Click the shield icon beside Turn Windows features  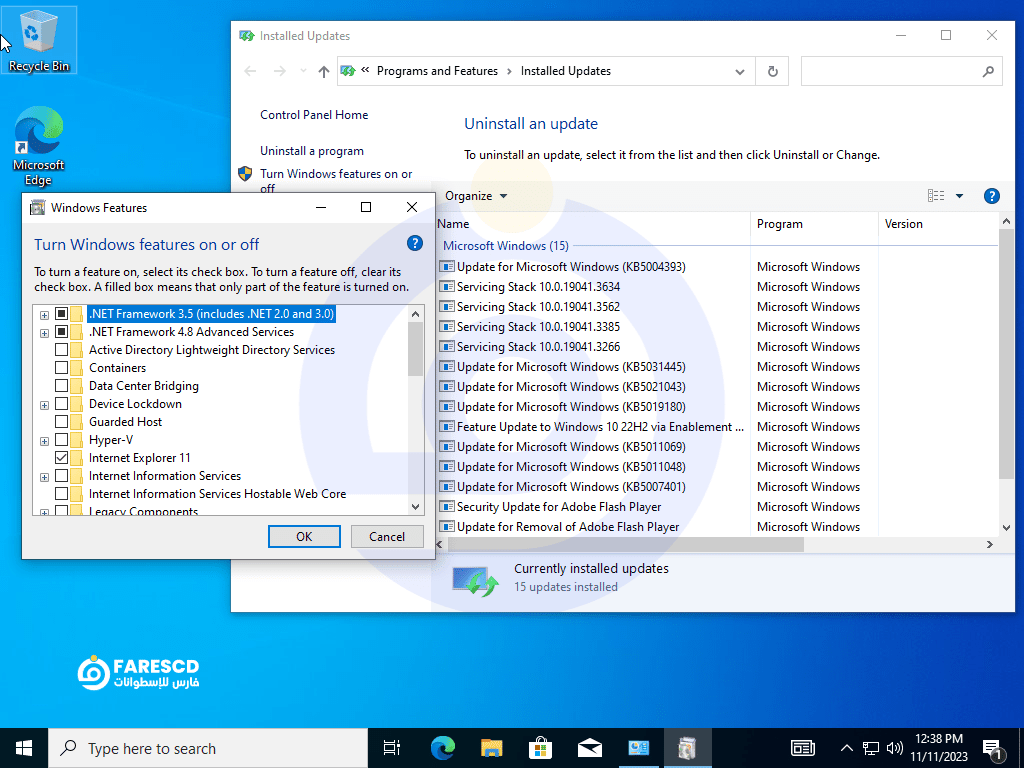pyautogui.click(x=245, y=174)
